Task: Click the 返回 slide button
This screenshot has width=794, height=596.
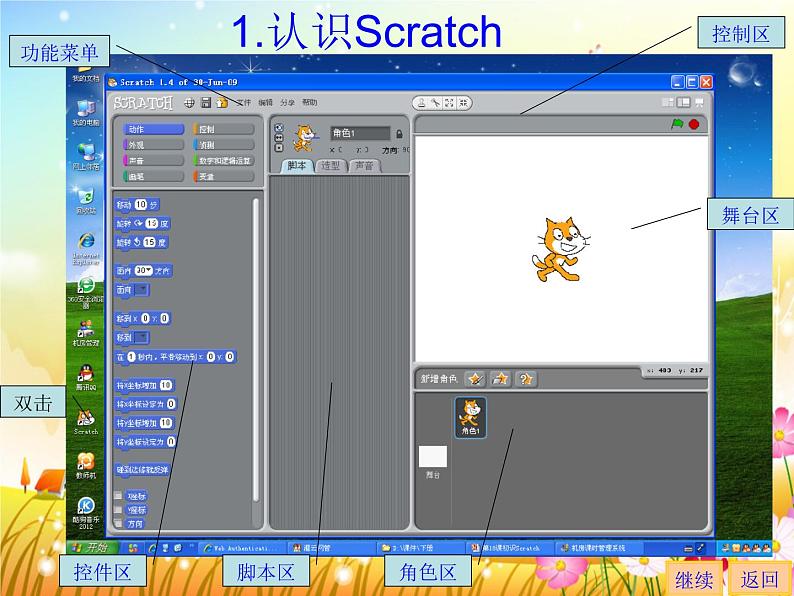Action: point(759,579)
